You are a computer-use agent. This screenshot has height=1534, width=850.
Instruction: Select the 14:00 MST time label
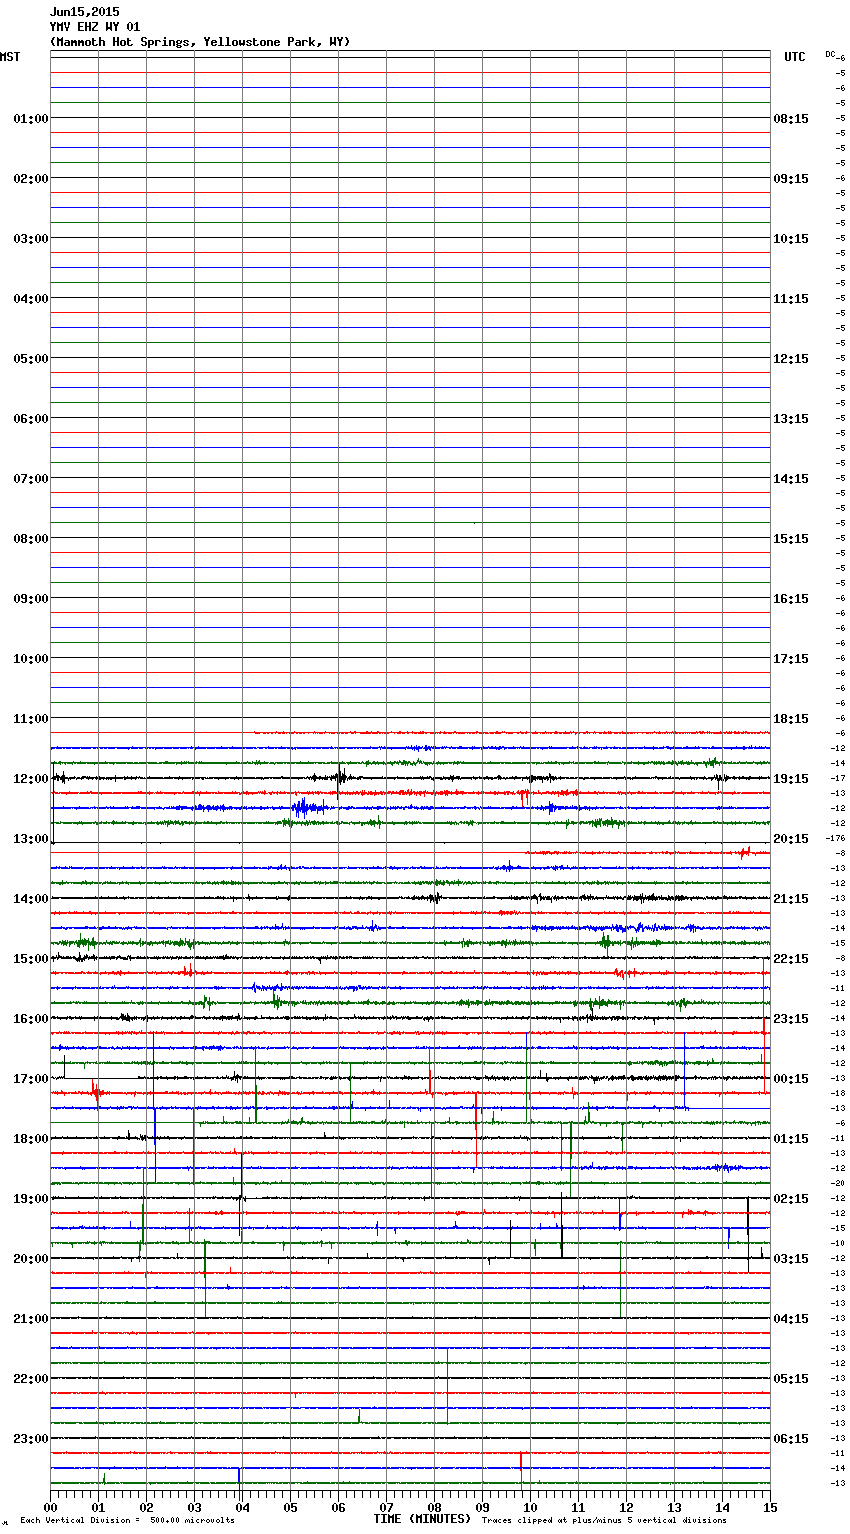click(31, 899)
